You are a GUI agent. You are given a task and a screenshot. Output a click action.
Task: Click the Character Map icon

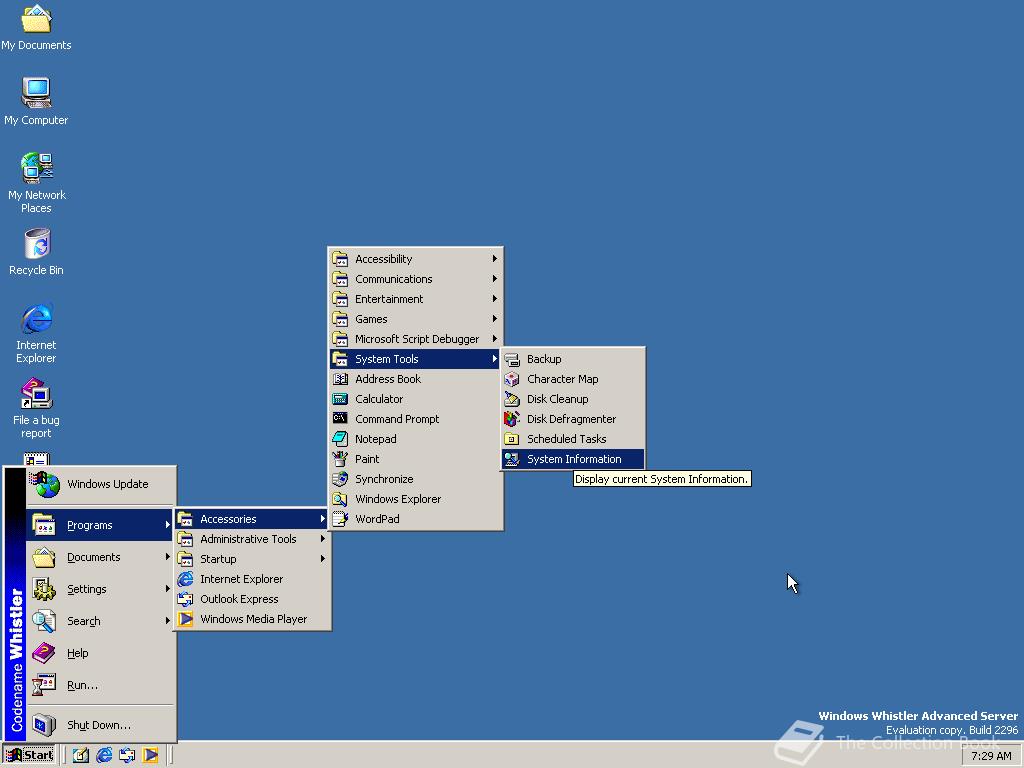point(512,379)
